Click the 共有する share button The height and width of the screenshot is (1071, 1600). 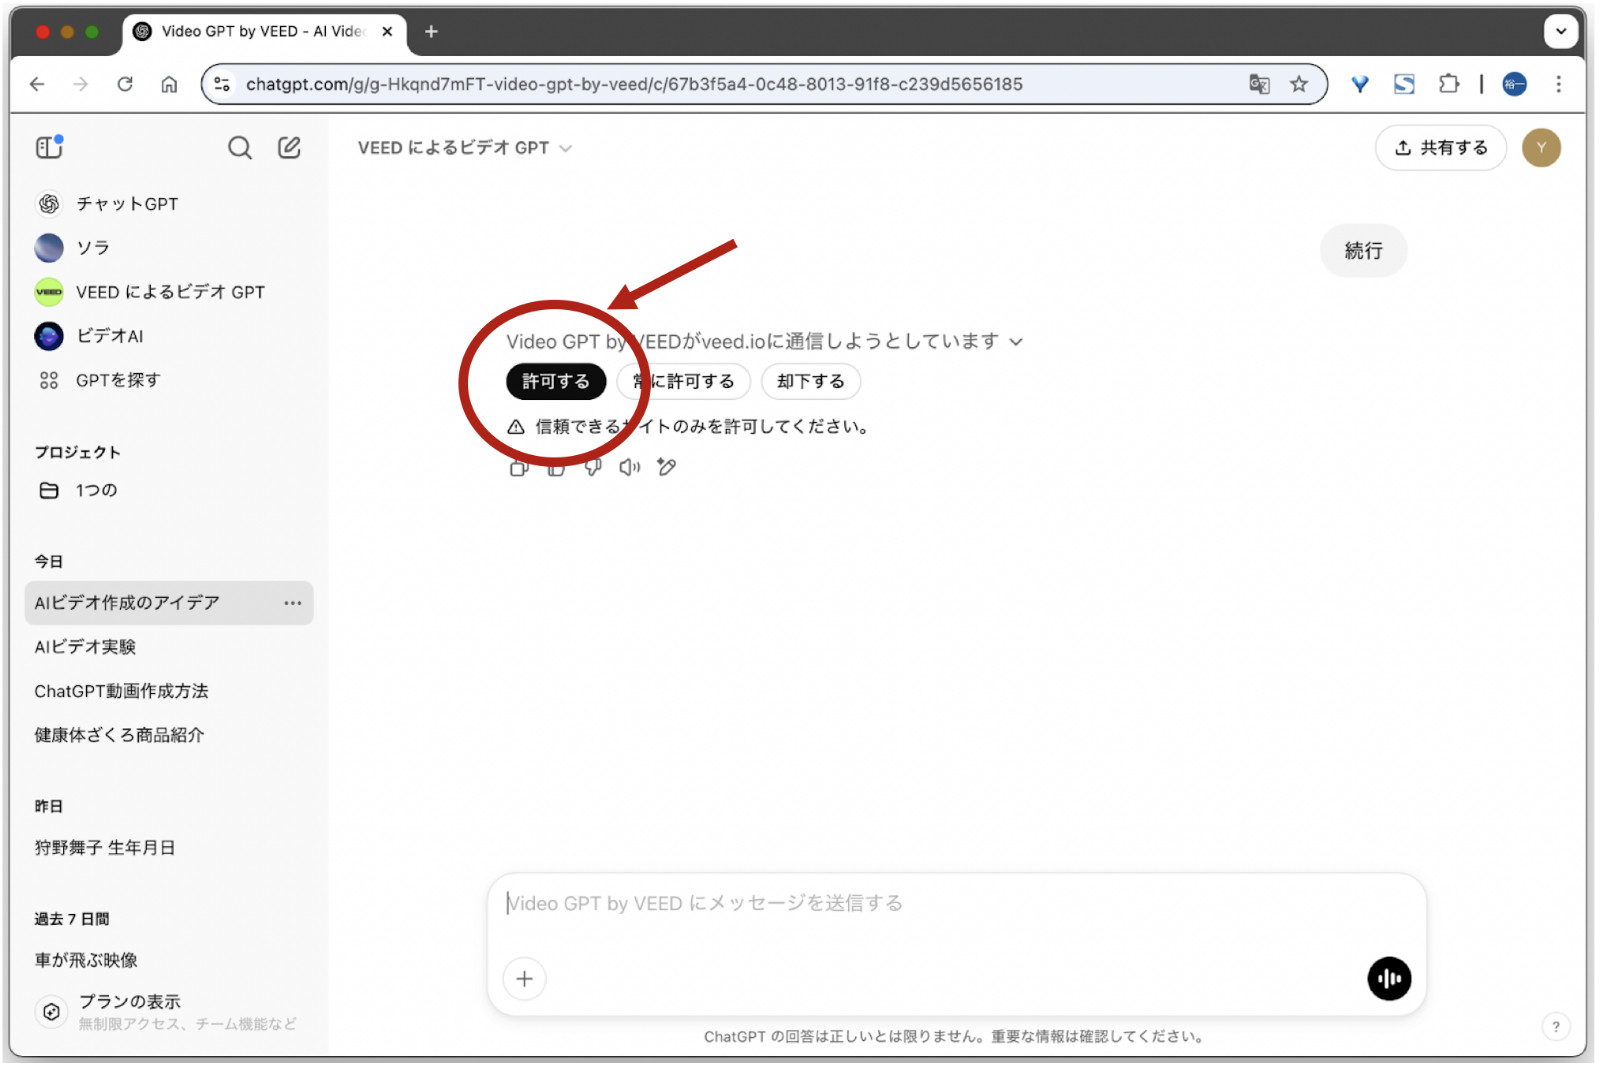[1441, 148]
